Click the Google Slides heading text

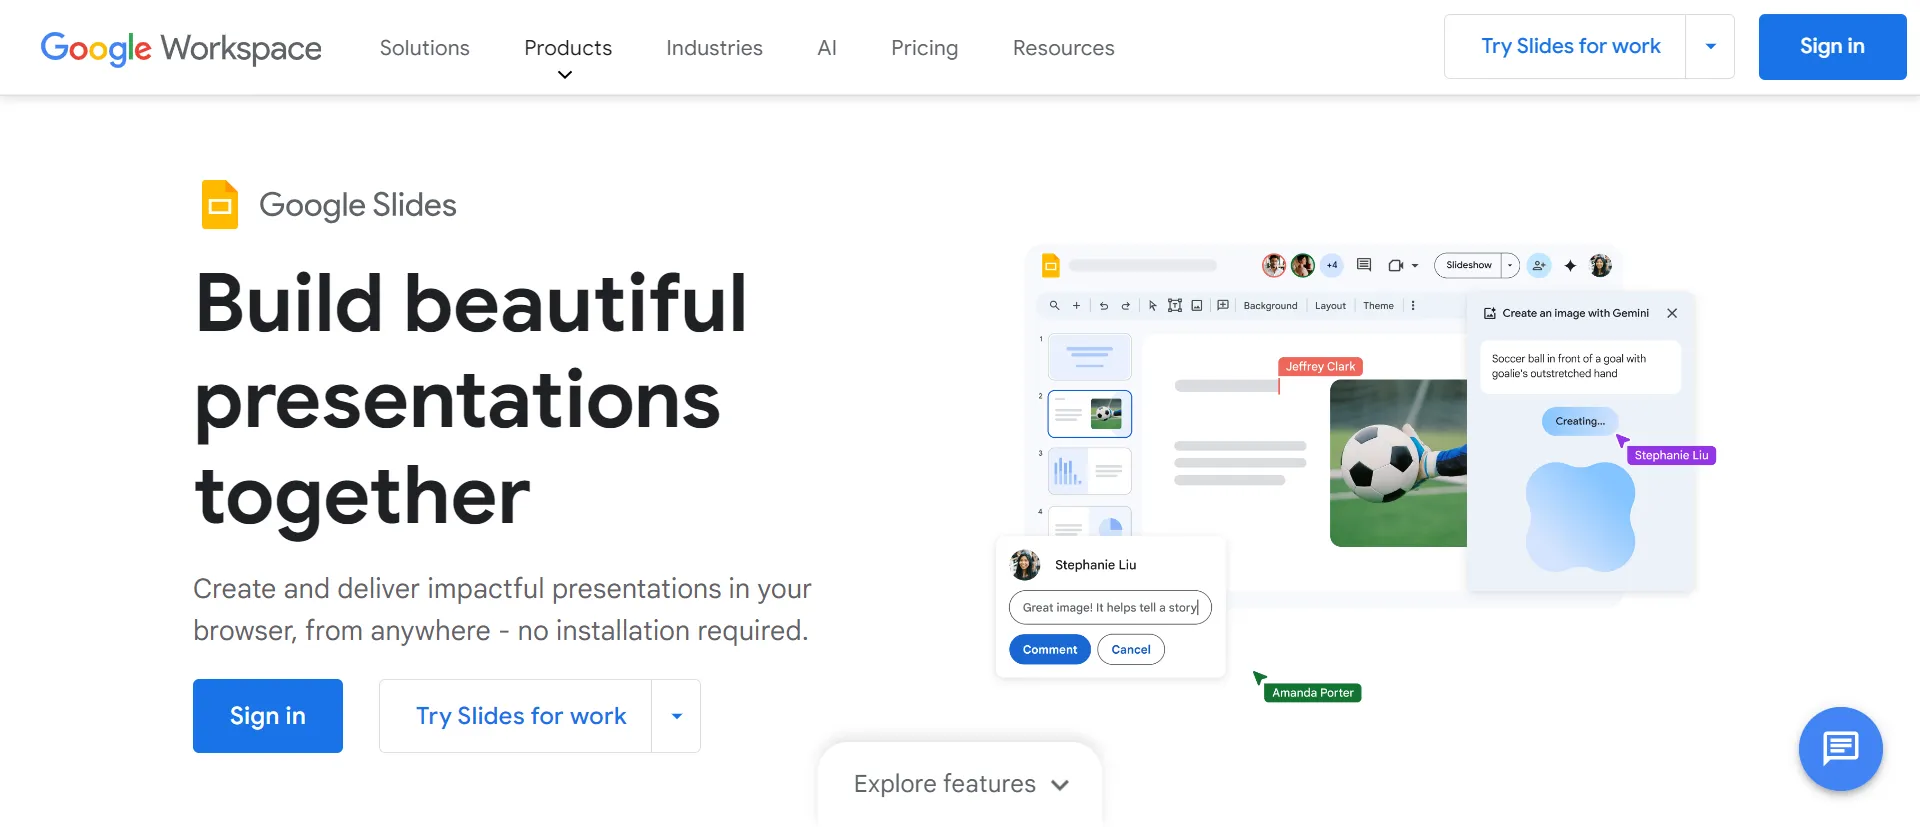pyautogui.click(x=357, y=205)
